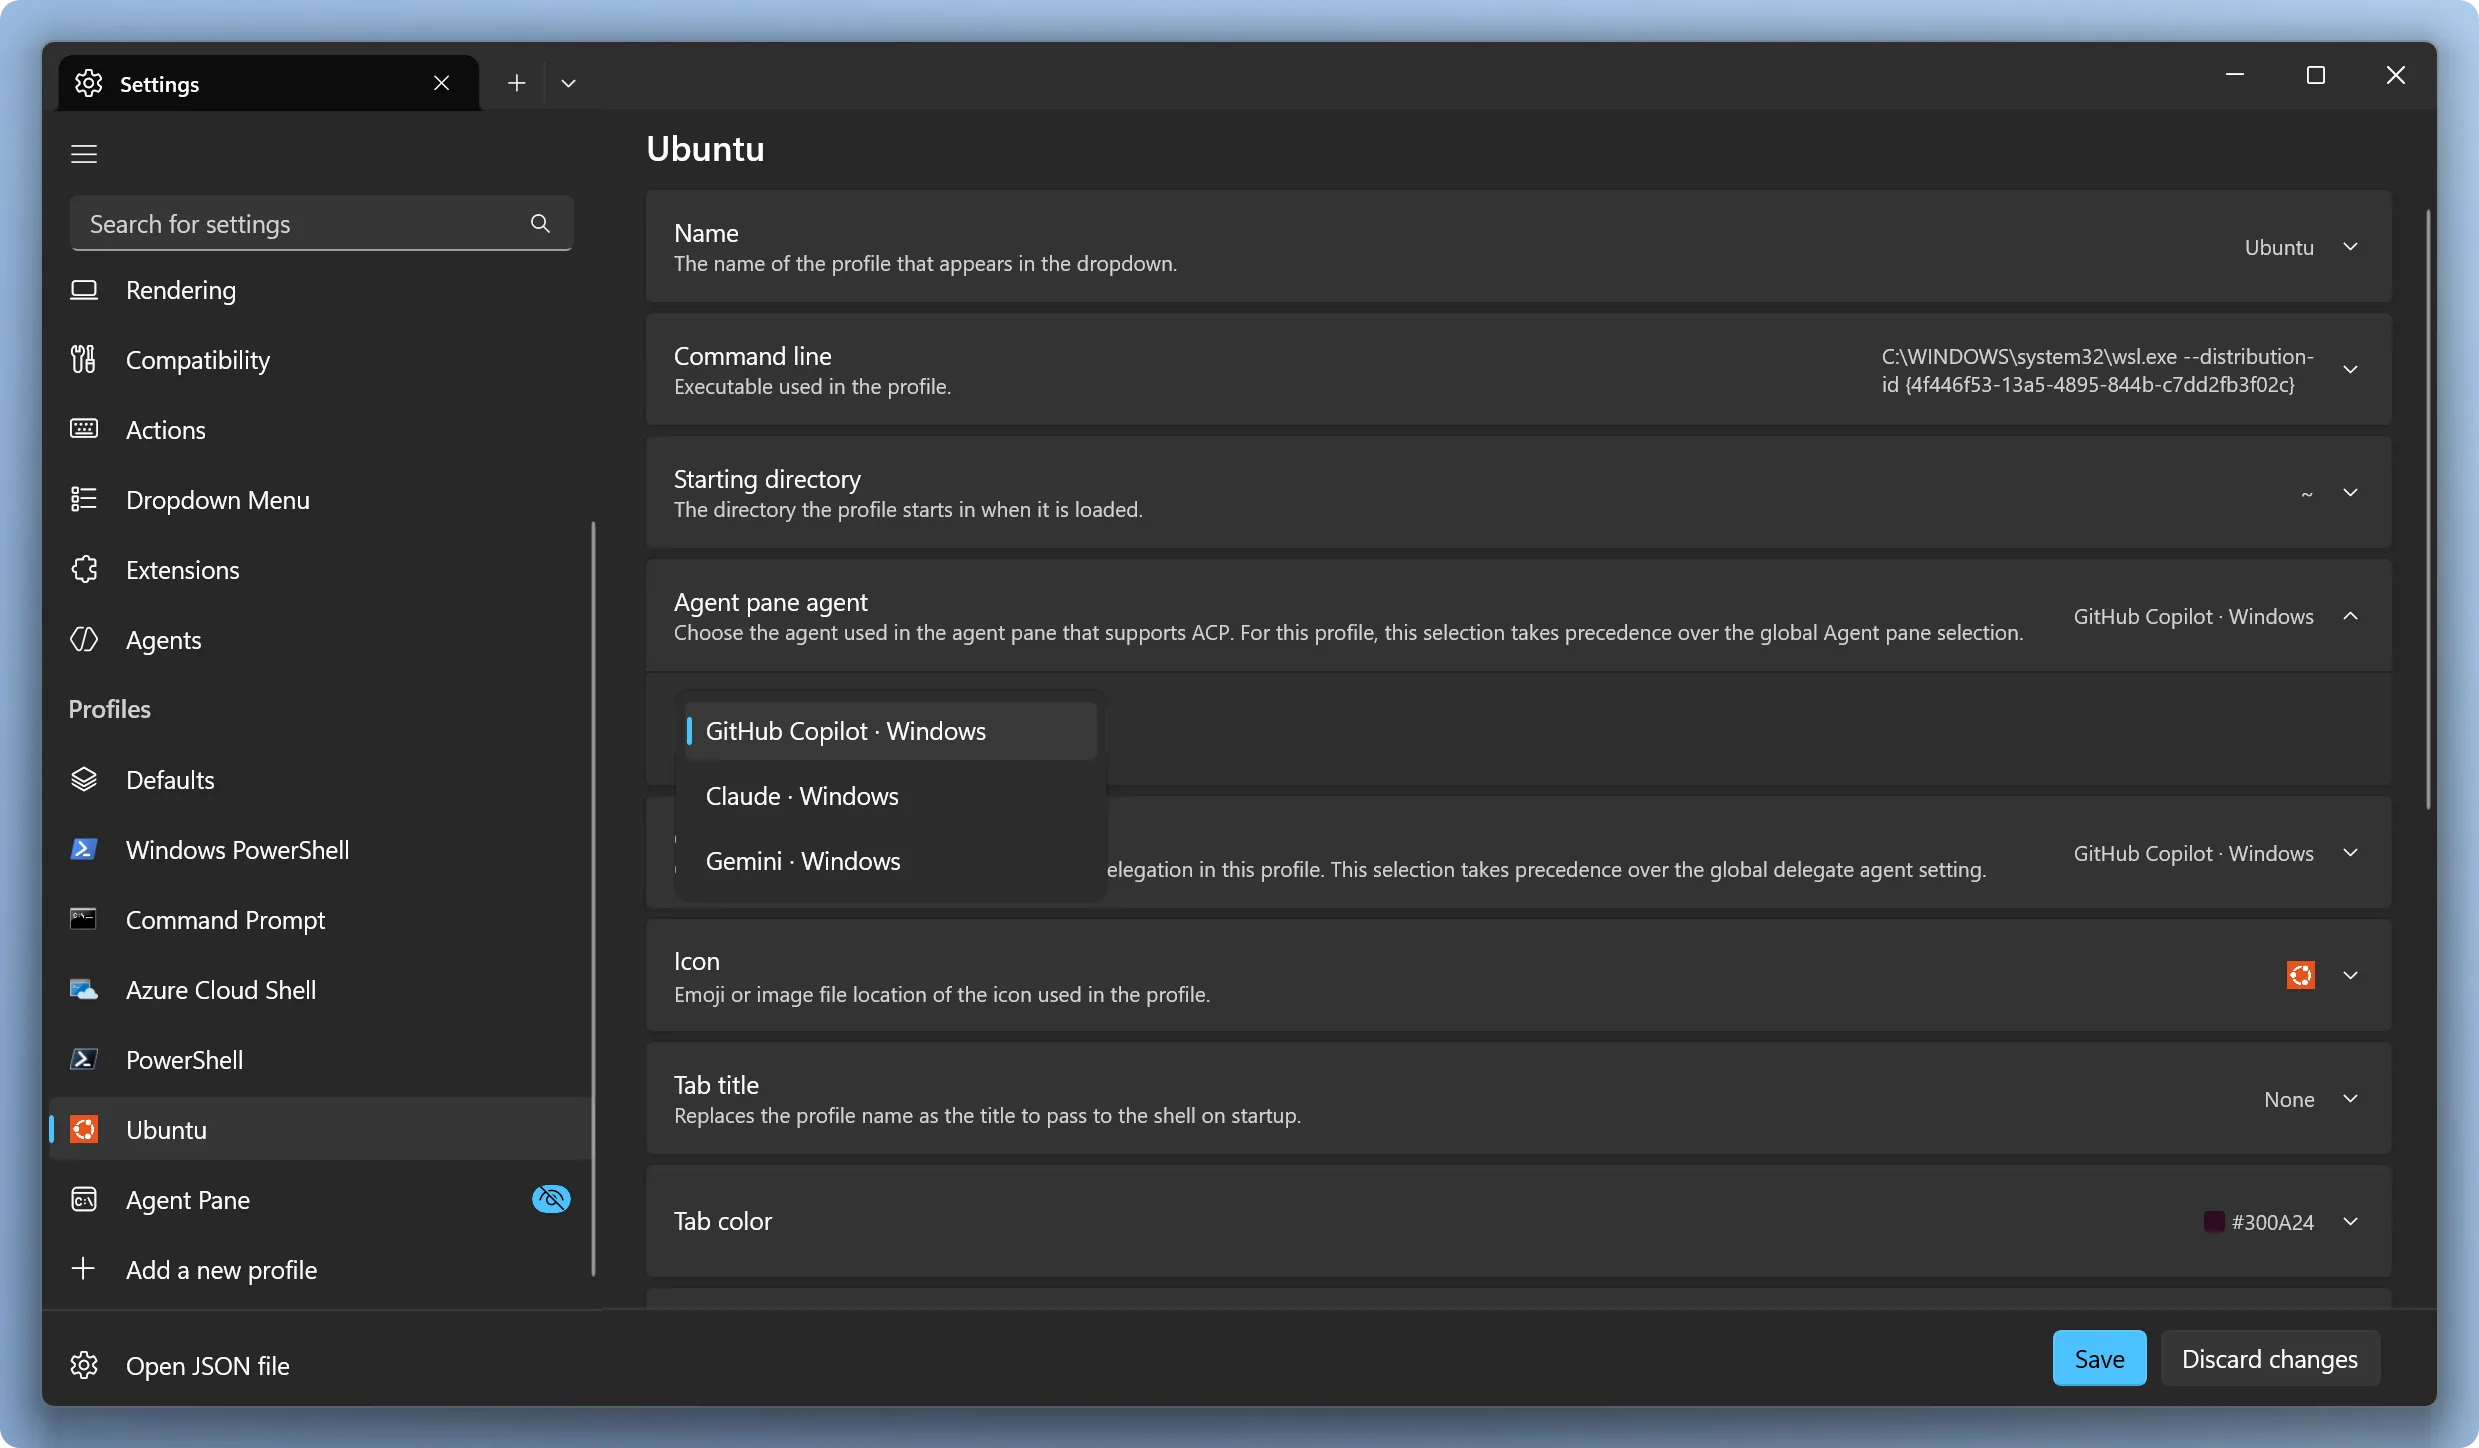Viewport: 2479px width, 1448px height.
Task: Click the search magnifier icon
Action: click(540, 223)
